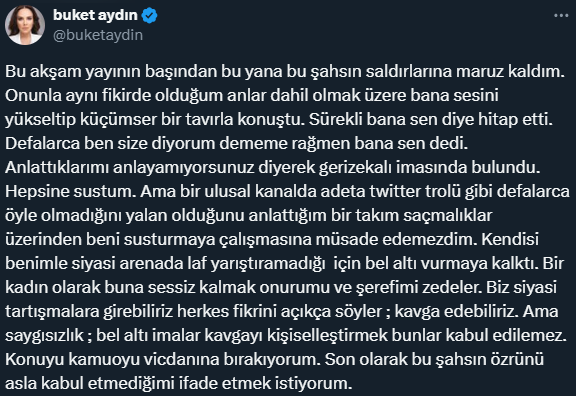Click the sentence "Konuyu kamuoyu vicdanına bırakıyorum"
The image size is (576, 396).
[x=162, y=359]
